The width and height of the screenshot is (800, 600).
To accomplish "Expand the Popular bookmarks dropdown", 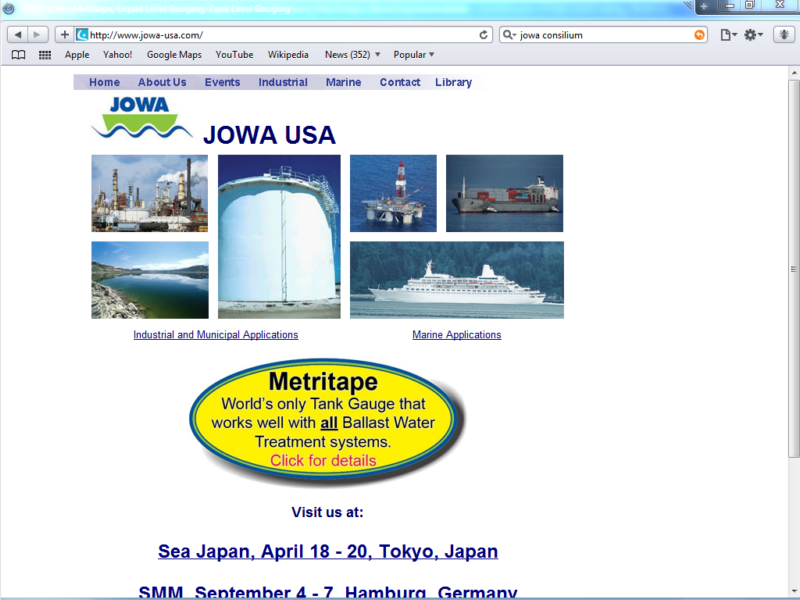I will point(414,55).
